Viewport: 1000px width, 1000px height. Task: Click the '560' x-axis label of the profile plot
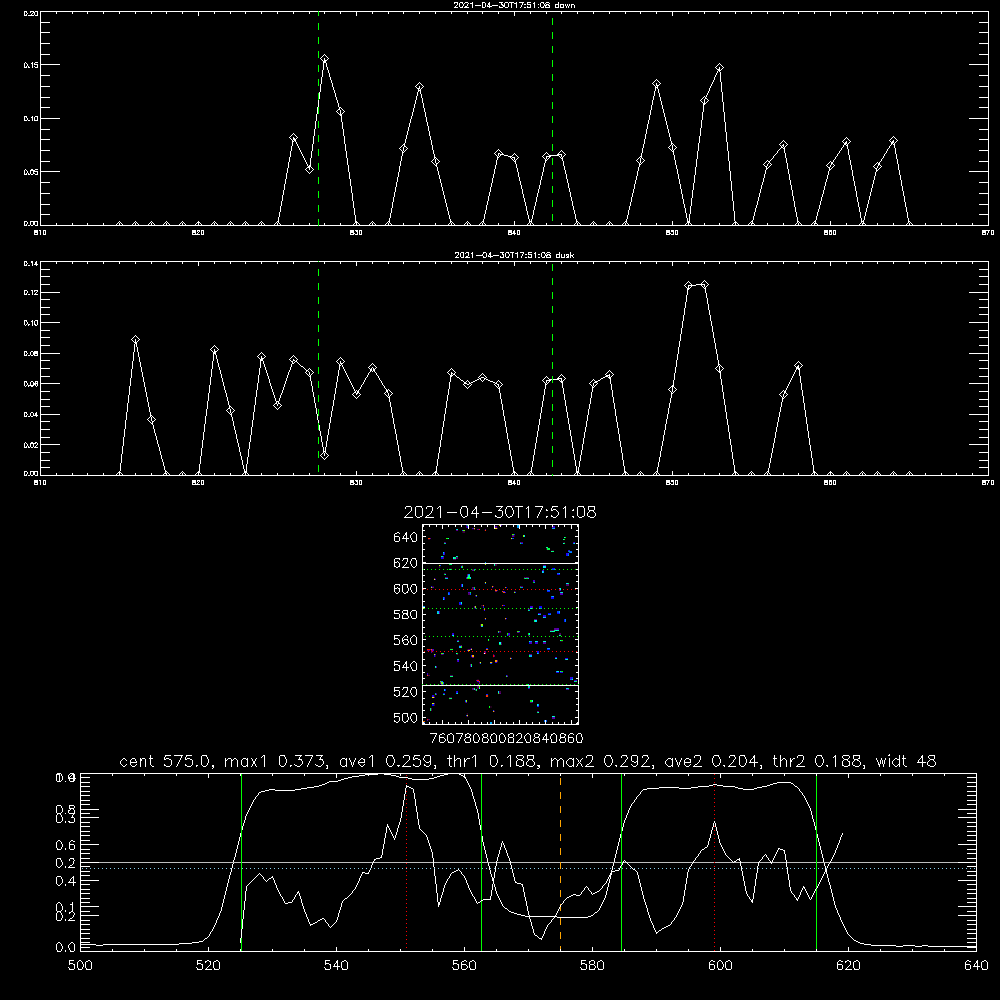464,965
